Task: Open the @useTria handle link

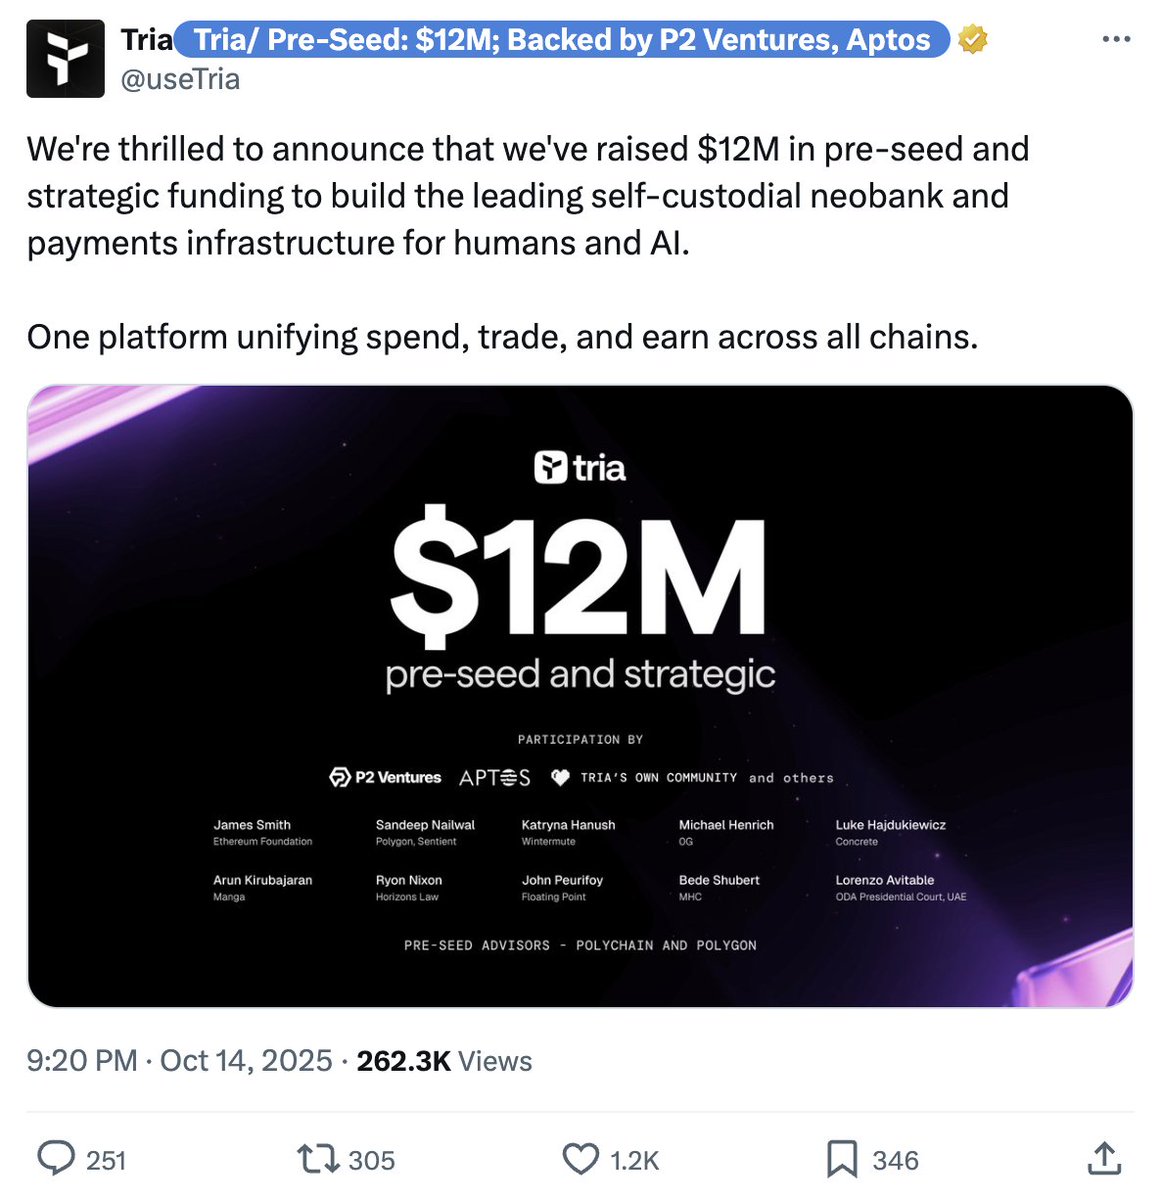Action: point(180,79)
